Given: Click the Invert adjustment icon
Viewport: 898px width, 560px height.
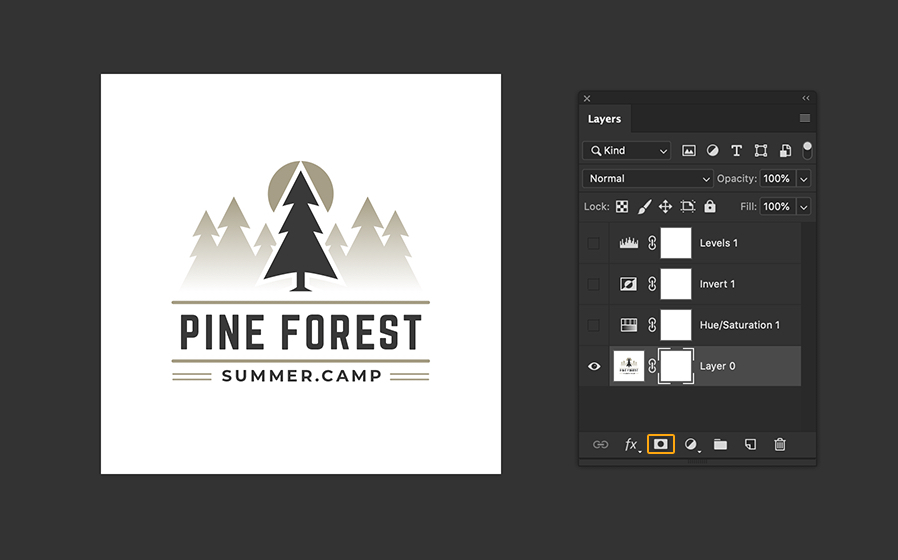Looking at the screenshot, I should pyautogui.click(x=628, y=284).
